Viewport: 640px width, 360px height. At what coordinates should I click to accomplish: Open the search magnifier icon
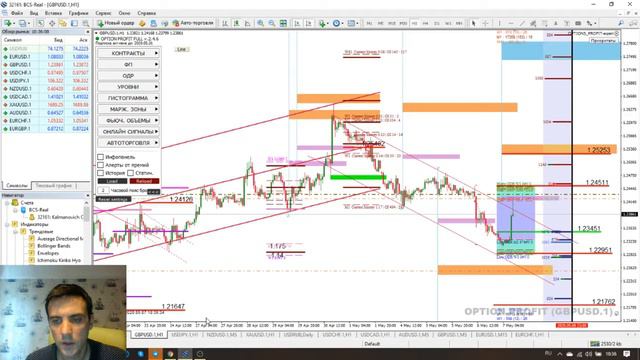click(621, 23)
